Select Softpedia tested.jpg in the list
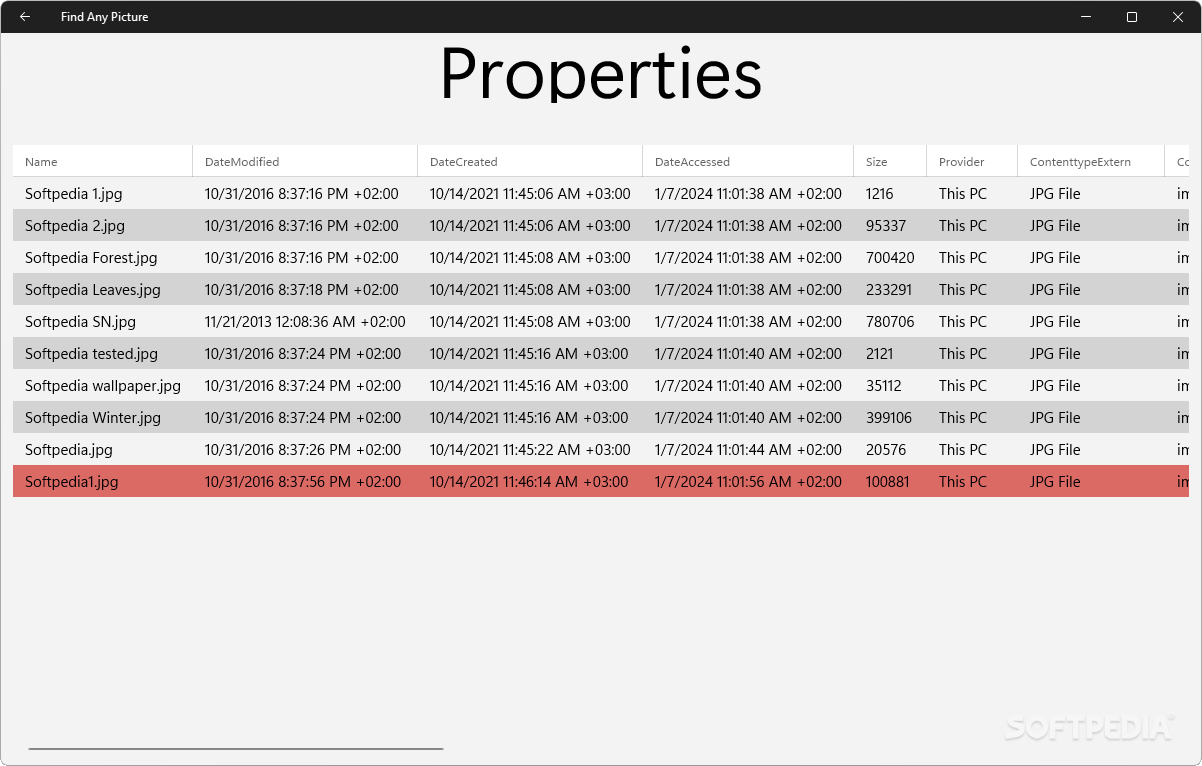 tap(92, 354)
